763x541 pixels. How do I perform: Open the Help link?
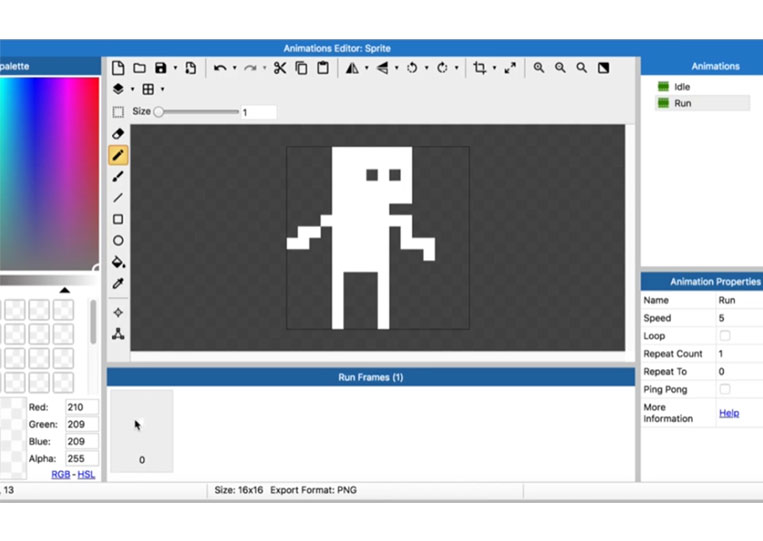(x=729, y=413)
